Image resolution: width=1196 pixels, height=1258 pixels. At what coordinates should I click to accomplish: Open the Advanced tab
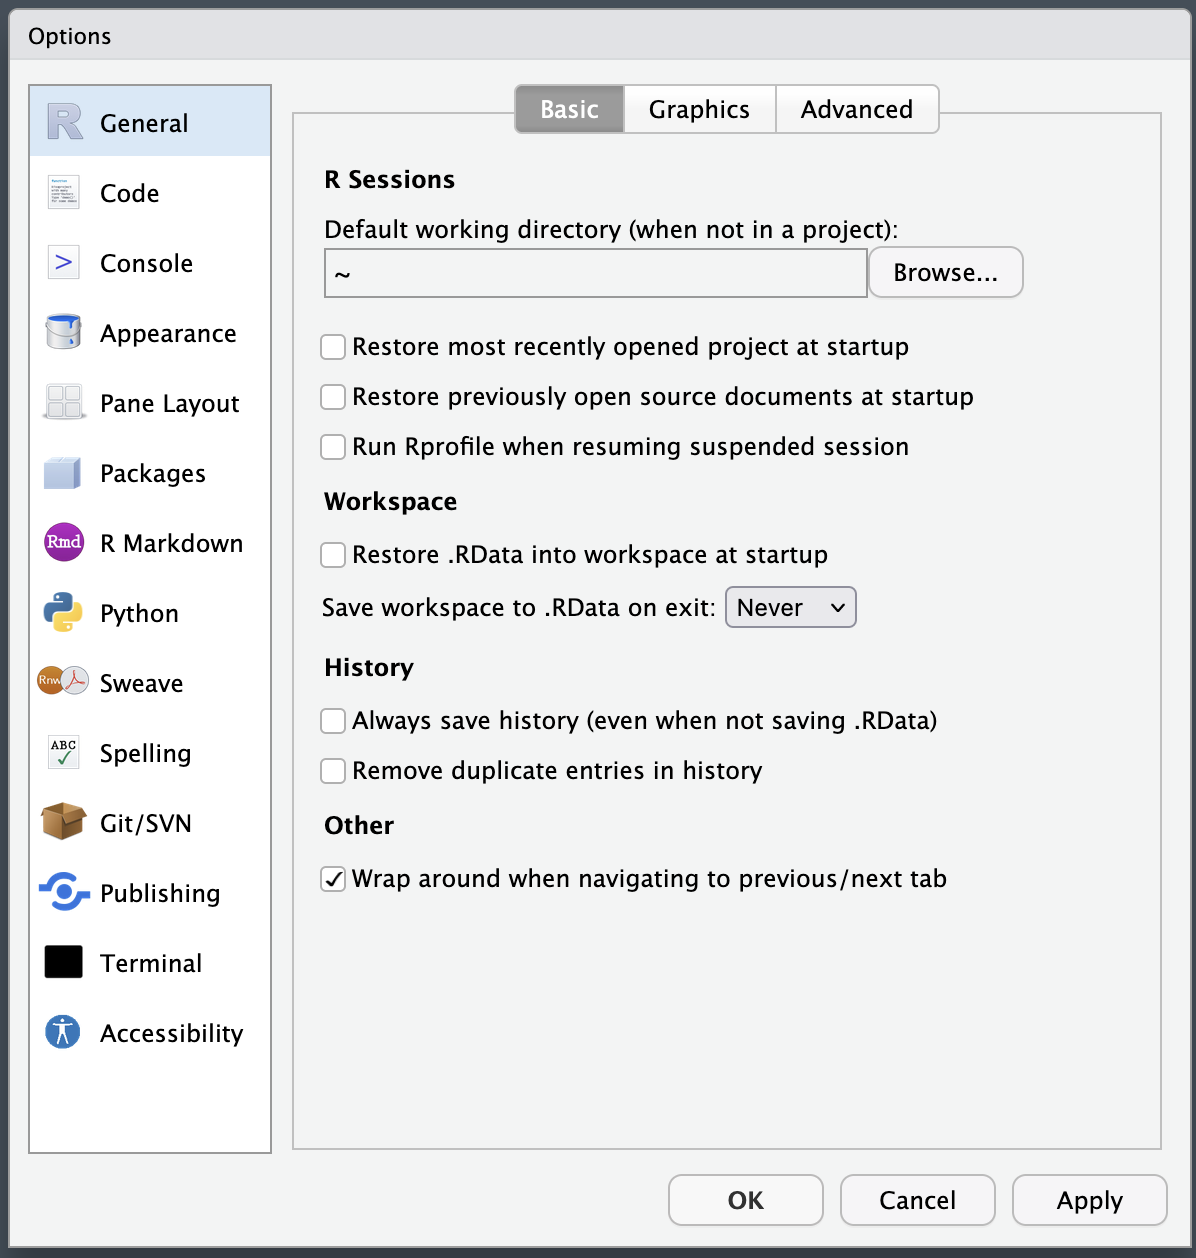[857, 109]
